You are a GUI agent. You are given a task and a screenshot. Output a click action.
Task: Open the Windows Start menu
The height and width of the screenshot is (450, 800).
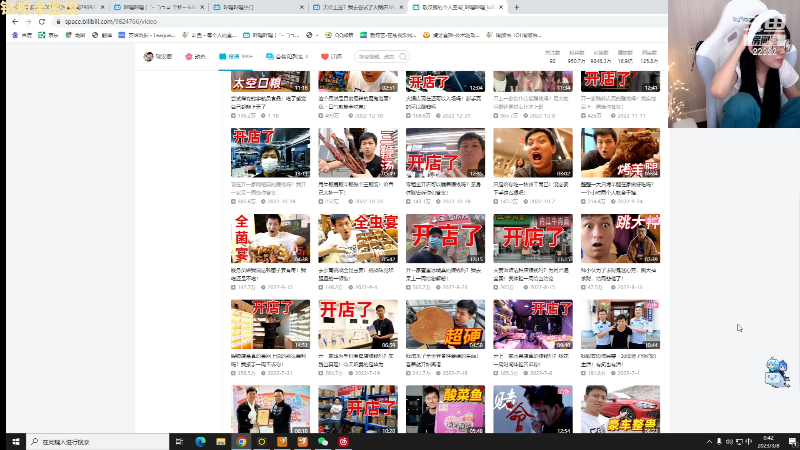[15, 442]
